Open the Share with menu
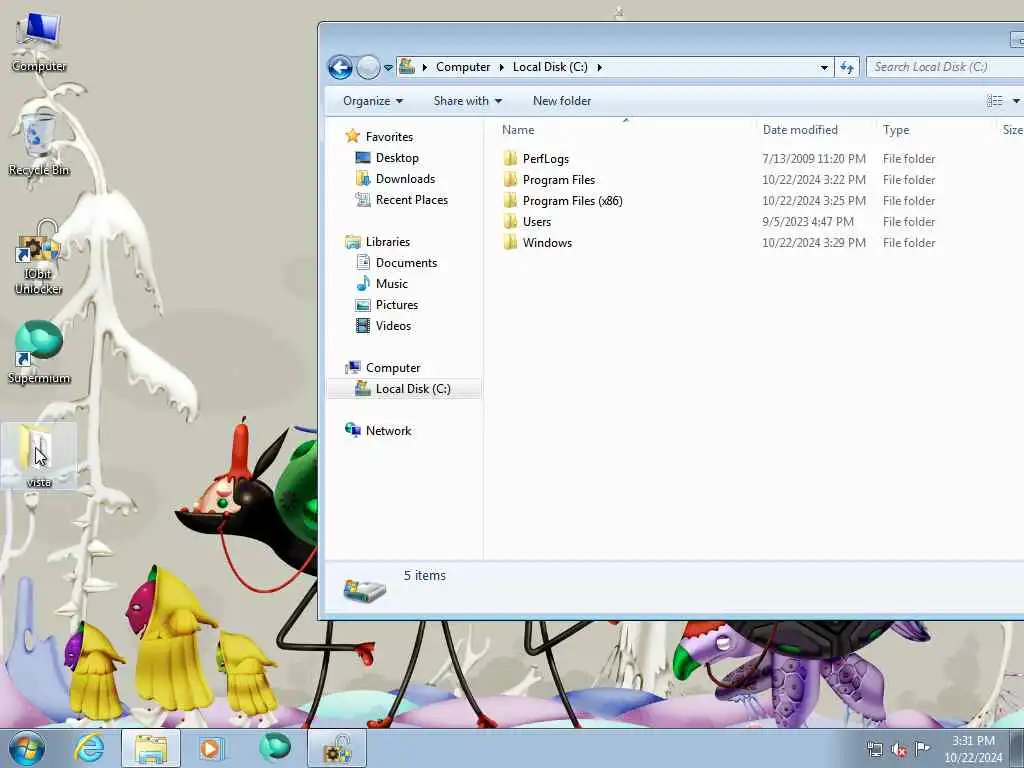The width and height of the screenshot is (1024, 768). (468, 101)
